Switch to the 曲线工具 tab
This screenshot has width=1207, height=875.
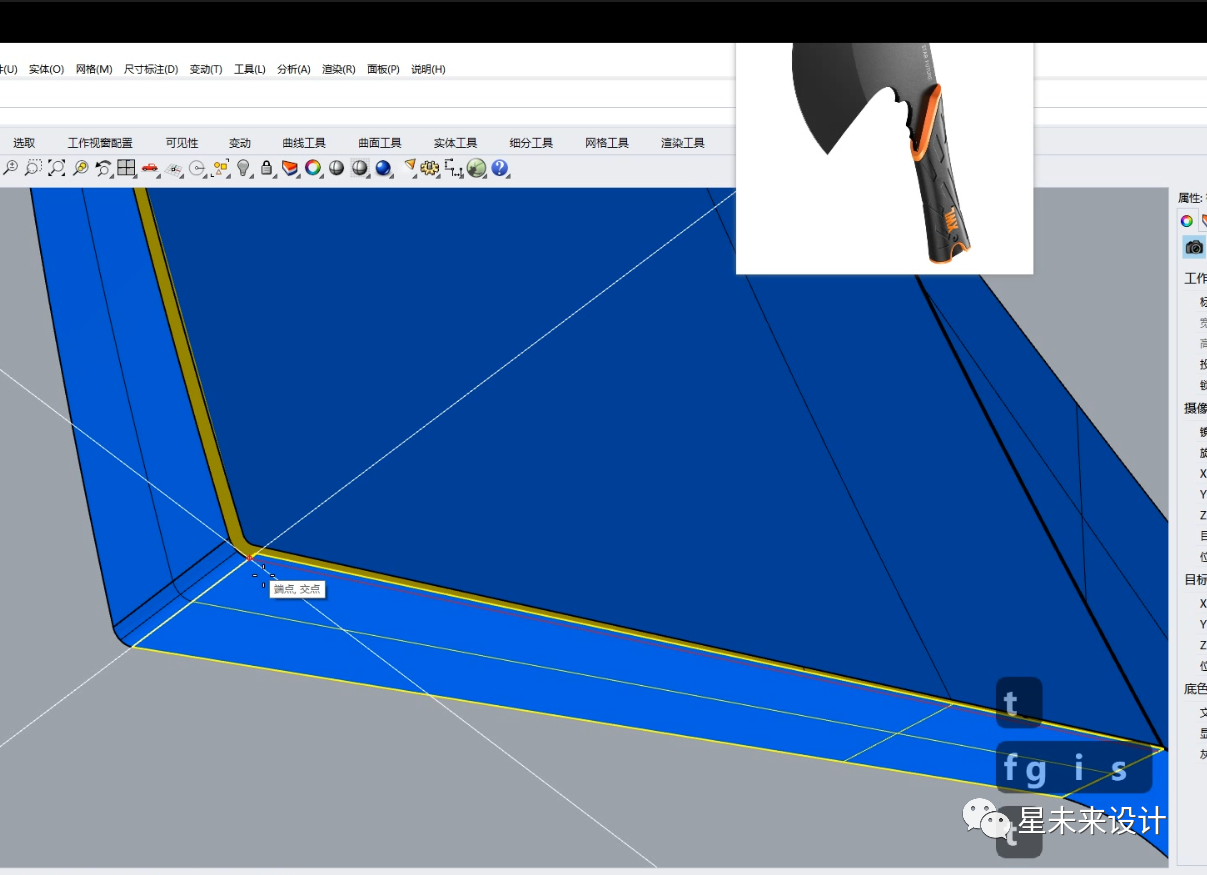(304, 143)
